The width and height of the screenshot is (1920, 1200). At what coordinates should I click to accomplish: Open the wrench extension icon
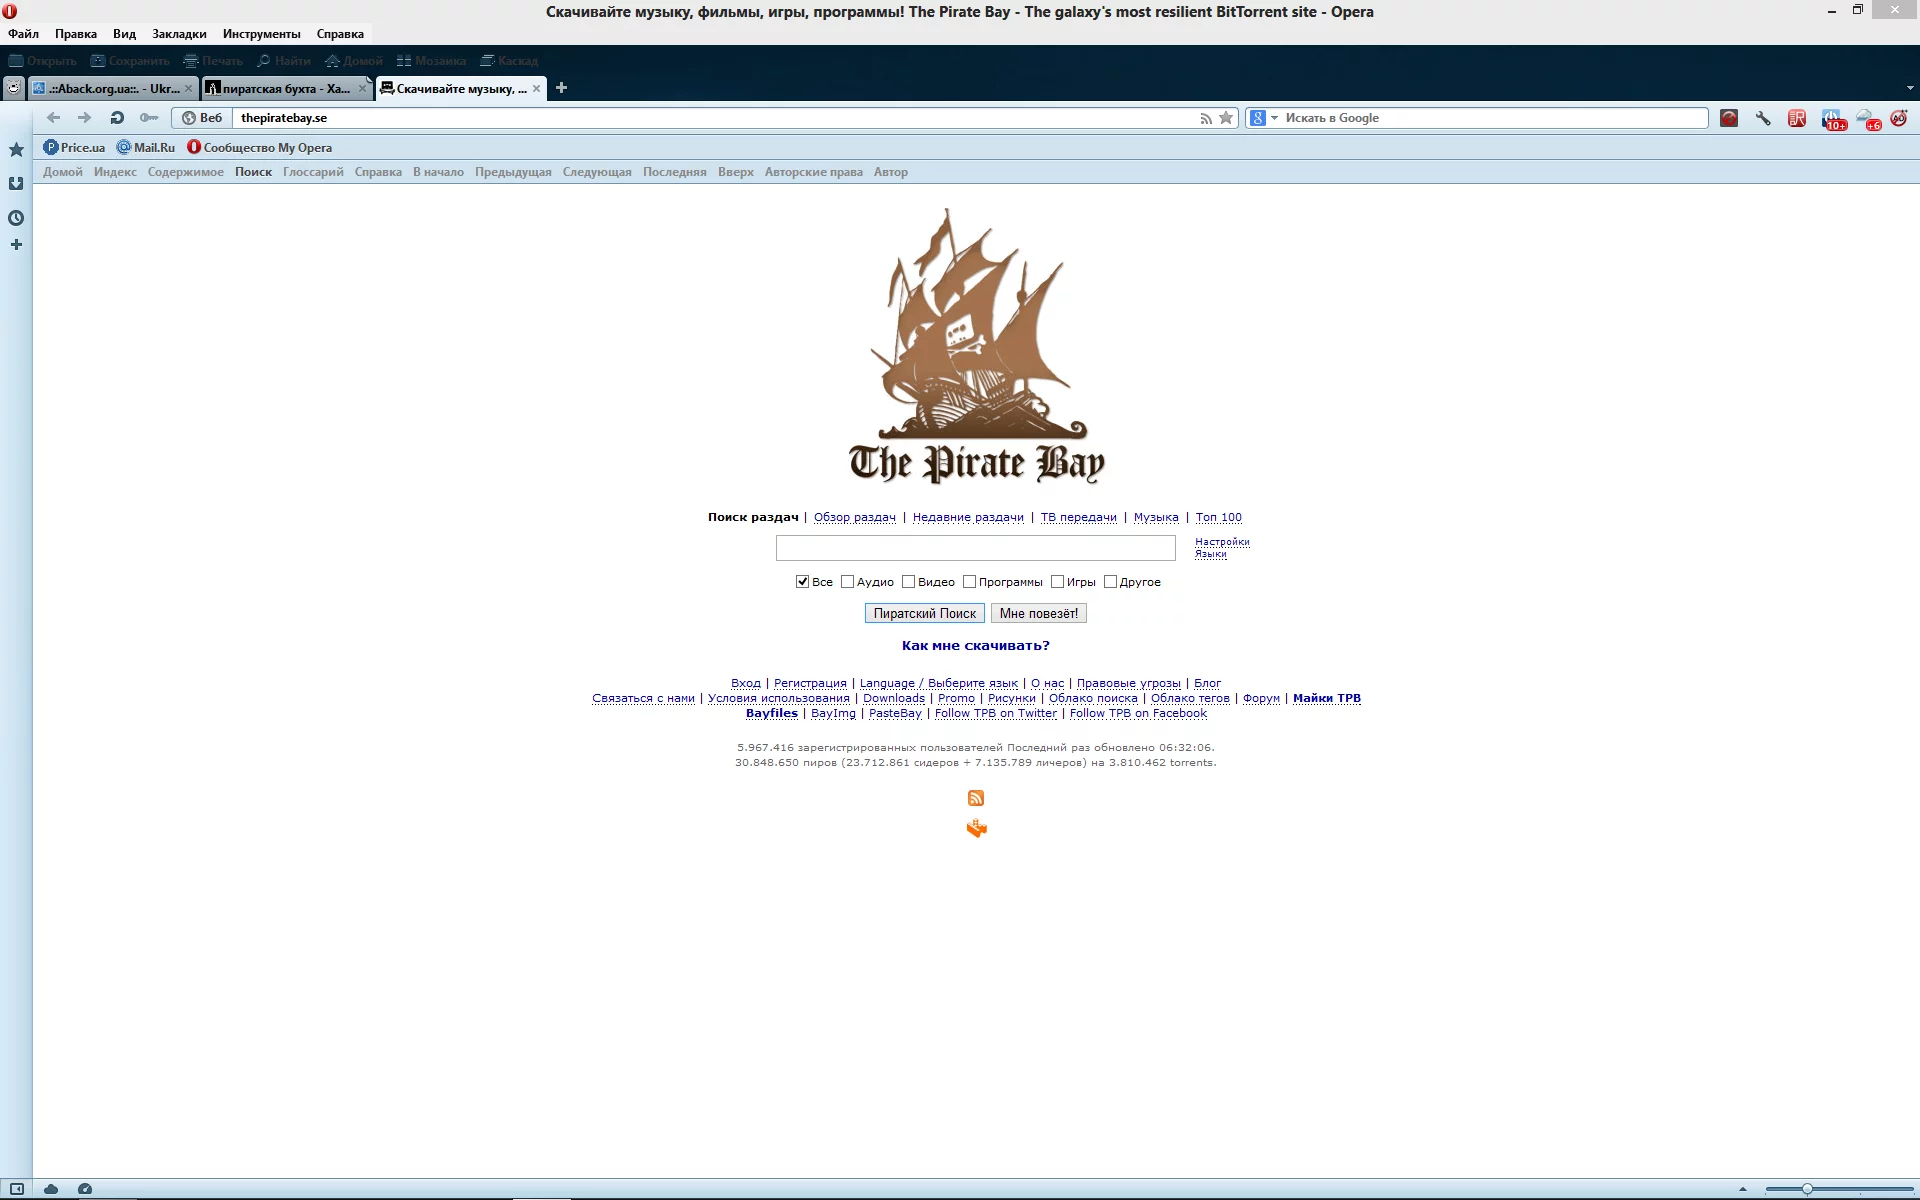(x=1763, y=118)
